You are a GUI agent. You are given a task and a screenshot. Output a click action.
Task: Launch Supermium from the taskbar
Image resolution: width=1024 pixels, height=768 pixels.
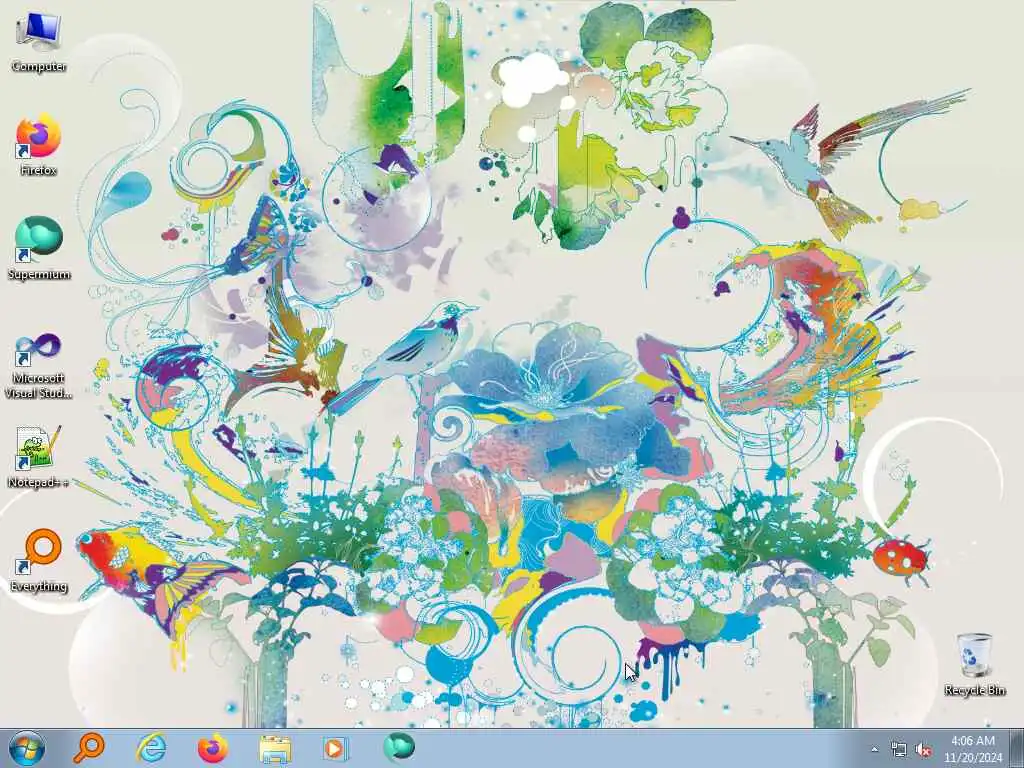click(x=398, y=748)
